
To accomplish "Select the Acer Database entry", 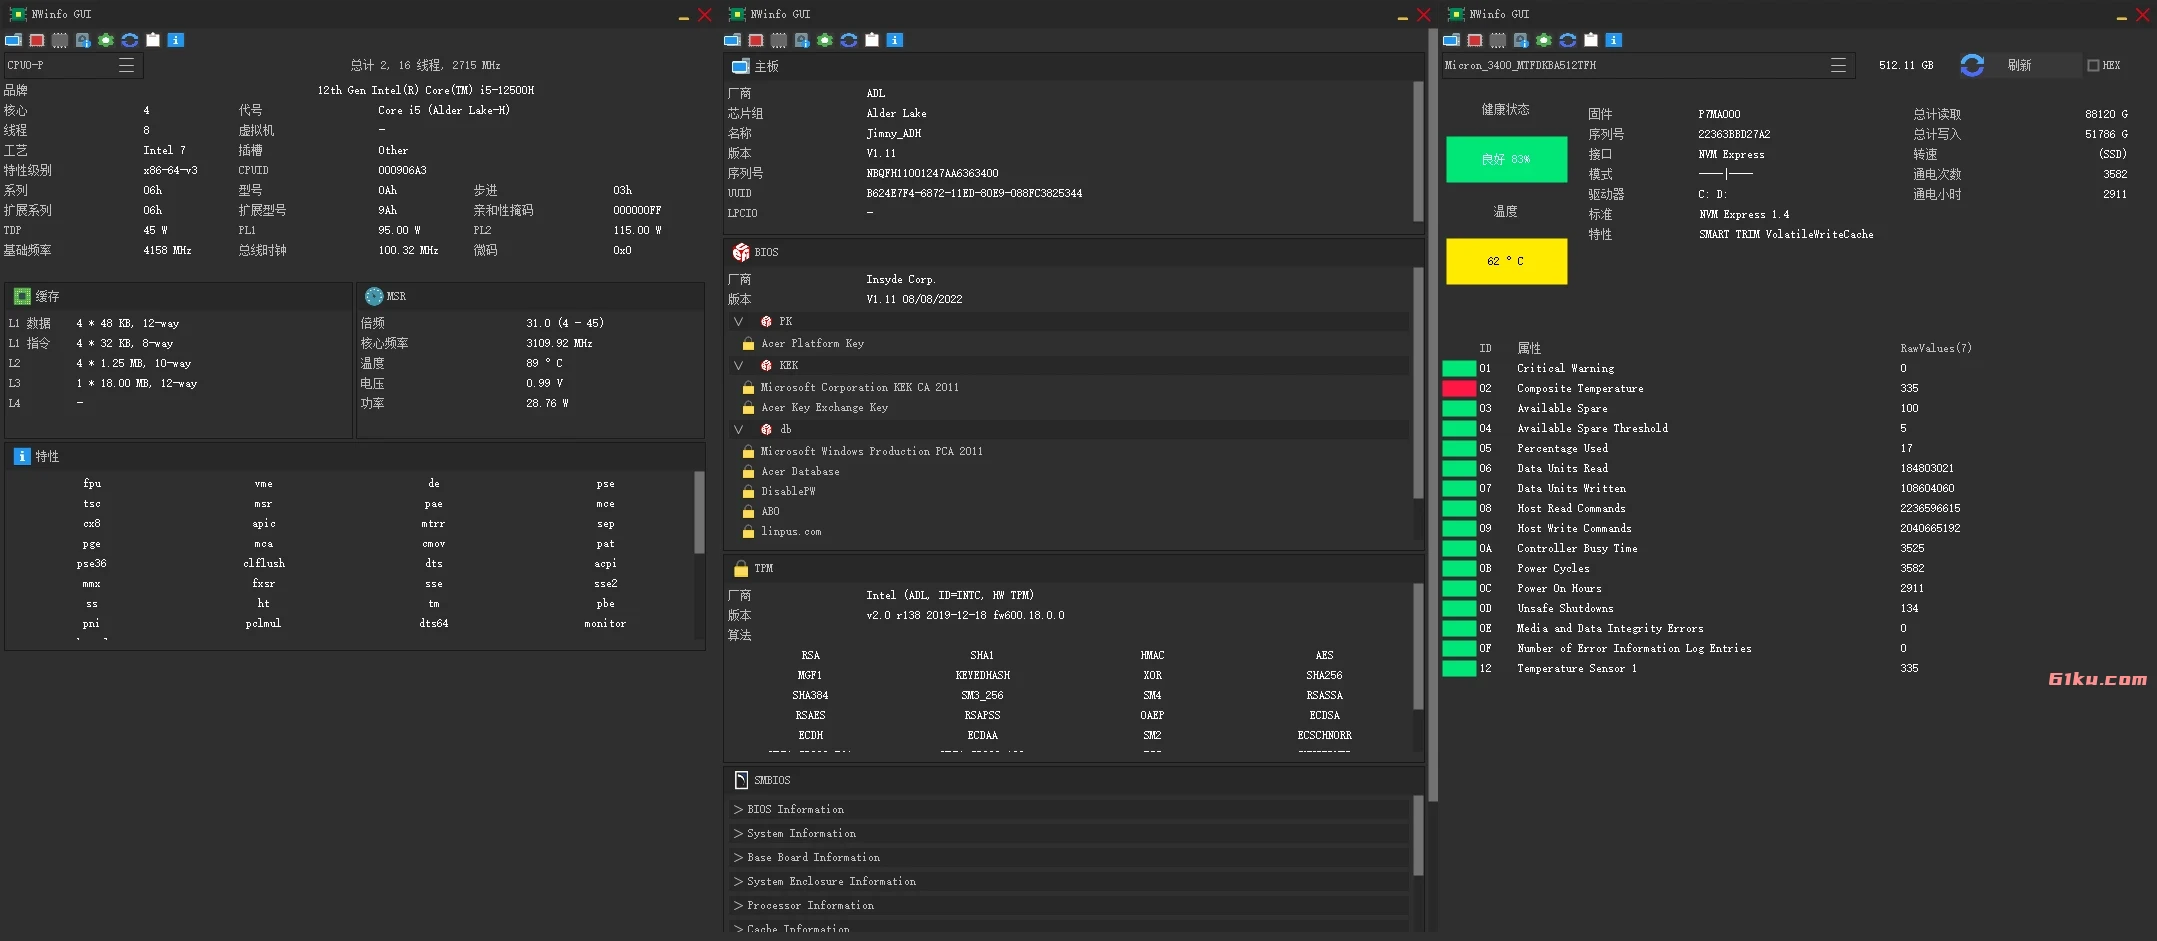I will [x=800, y=471].
